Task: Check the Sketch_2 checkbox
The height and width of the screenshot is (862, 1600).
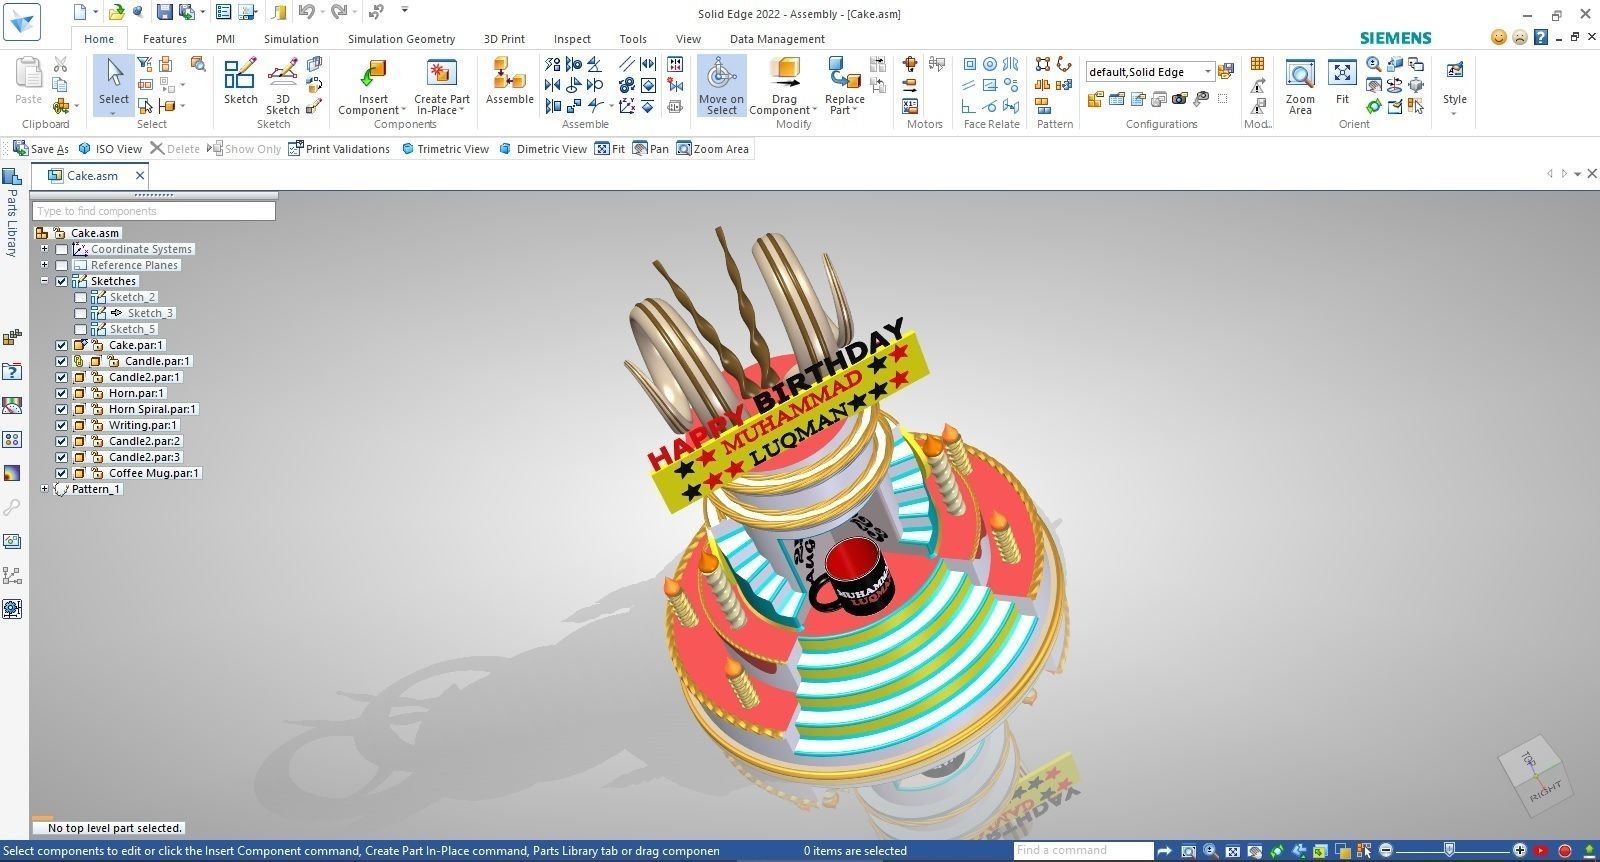Action: (x=81, y=297)
